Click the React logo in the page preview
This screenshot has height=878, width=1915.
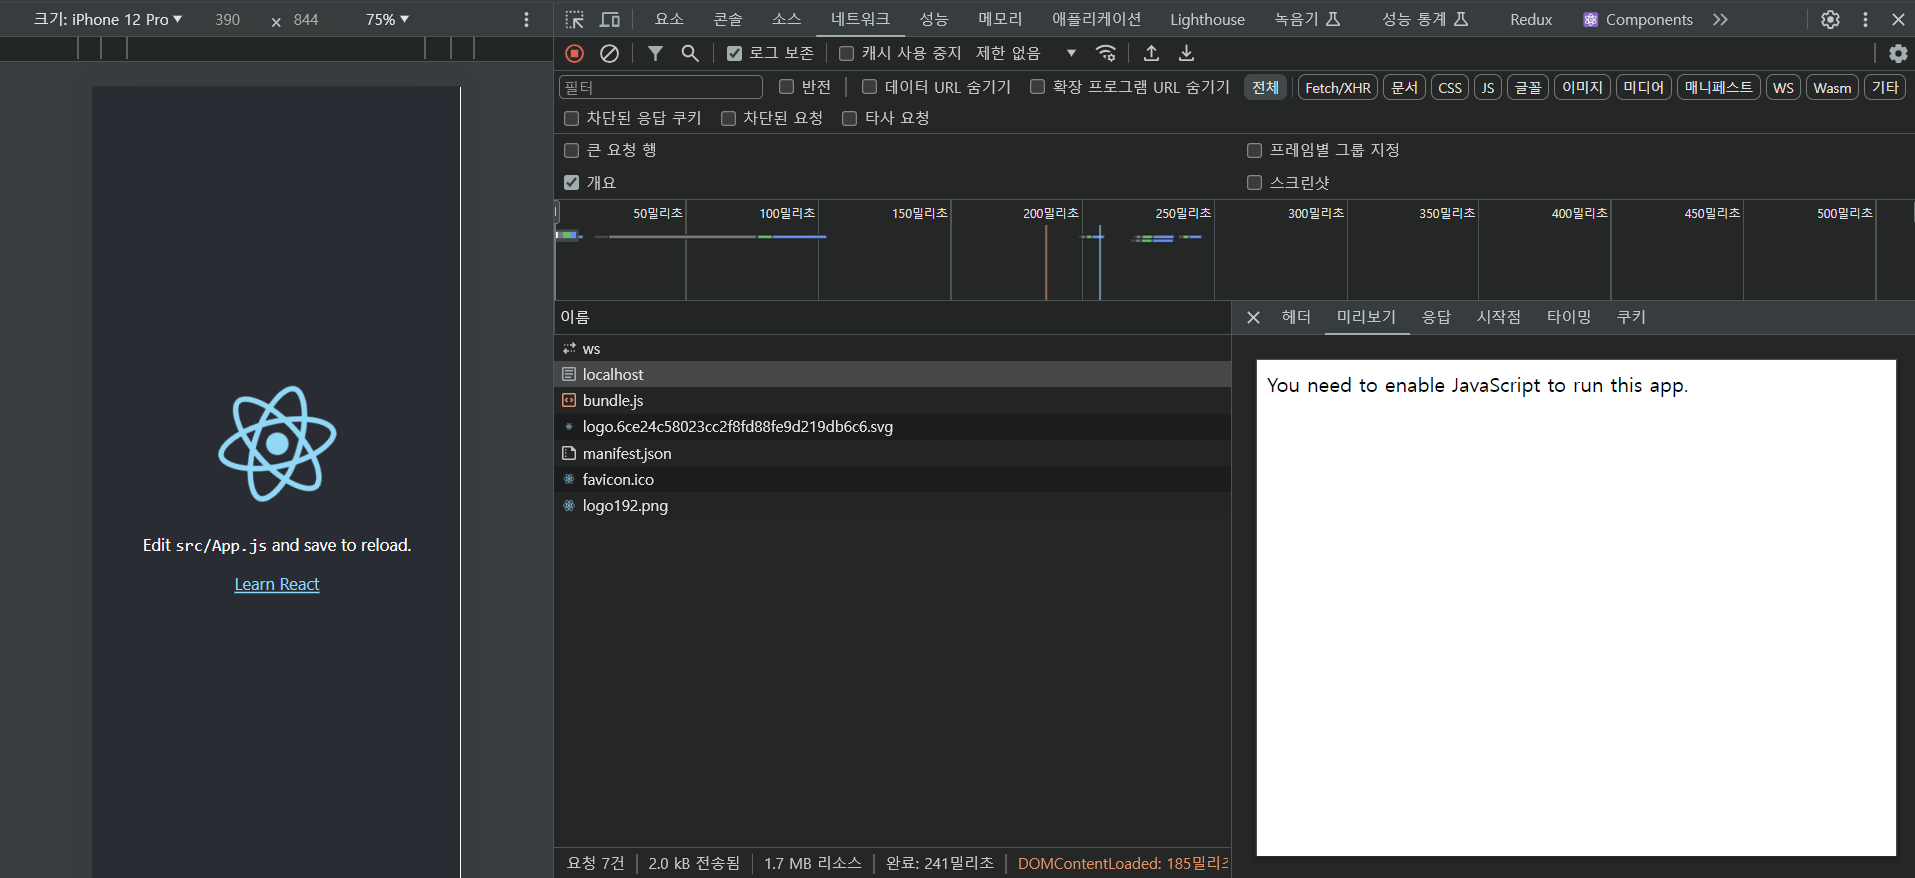[x=277, y=443]
